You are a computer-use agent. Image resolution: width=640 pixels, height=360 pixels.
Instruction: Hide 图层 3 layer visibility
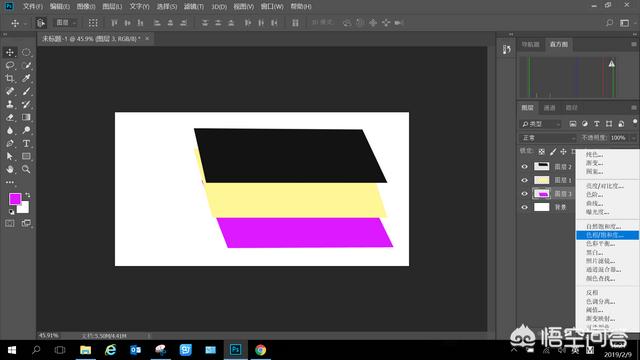(x=524, y=194)
